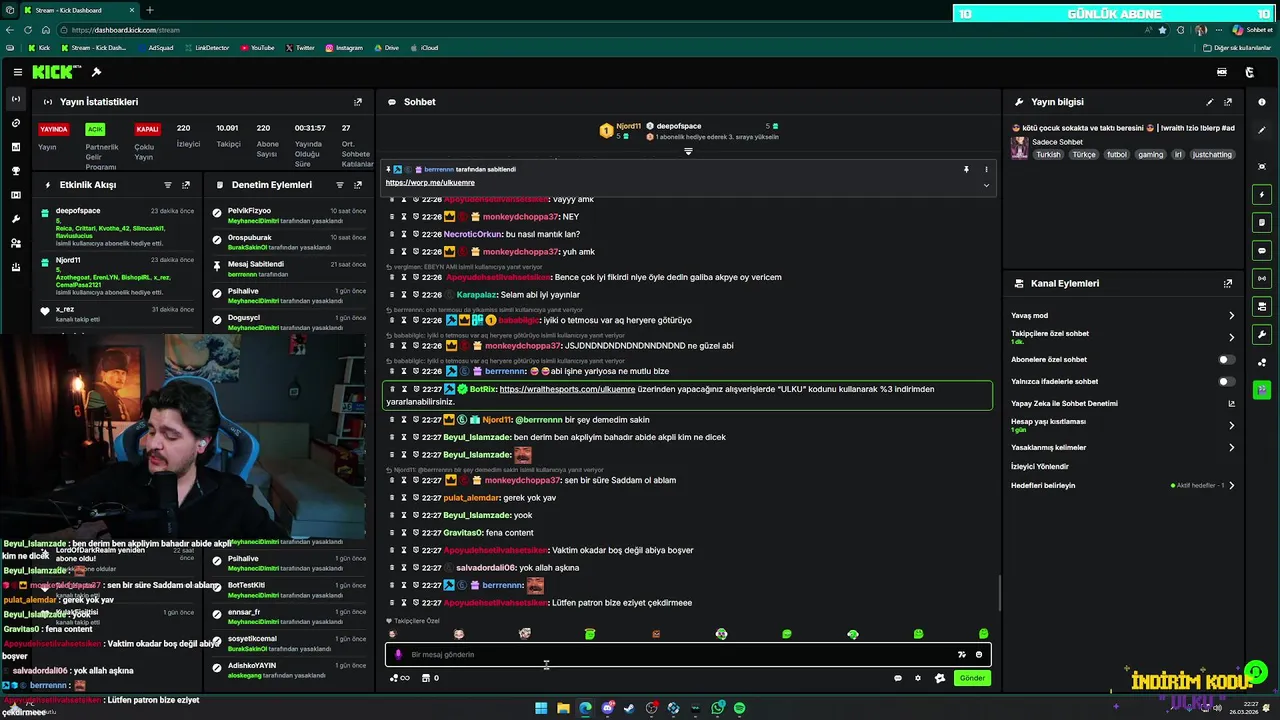Open the AdSquad bookmark
This screenshot has width=1280, height=720.
pos(155,48)
